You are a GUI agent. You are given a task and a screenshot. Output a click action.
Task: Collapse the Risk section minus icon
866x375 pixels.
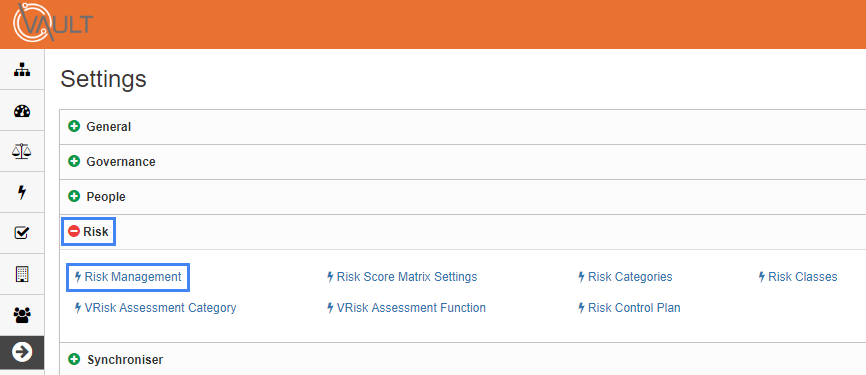coord(74,231)
